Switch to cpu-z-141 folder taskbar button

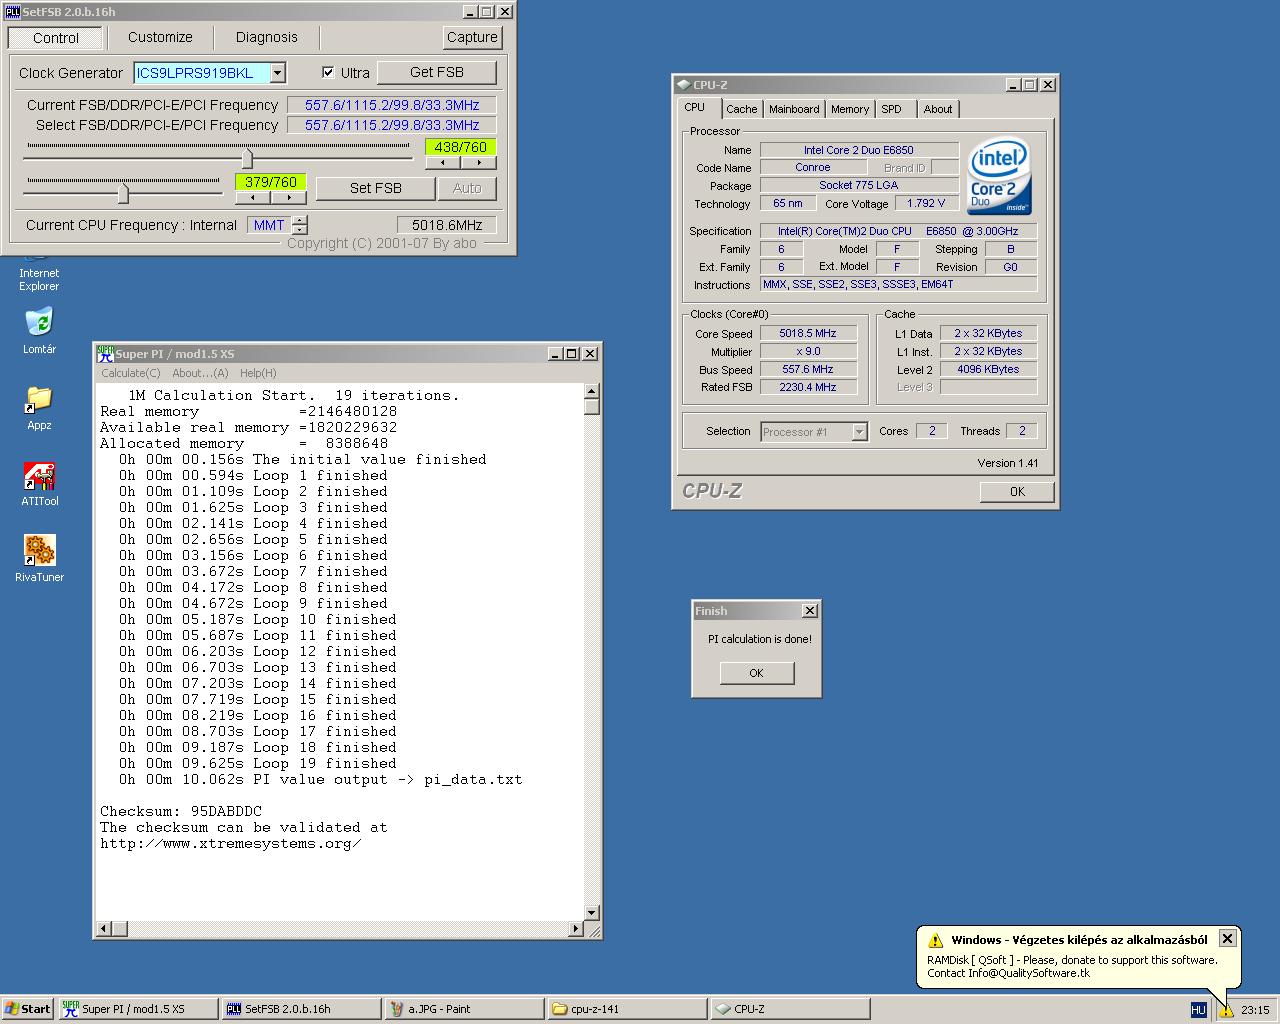pyautogui.click(x=627, y=1009)
